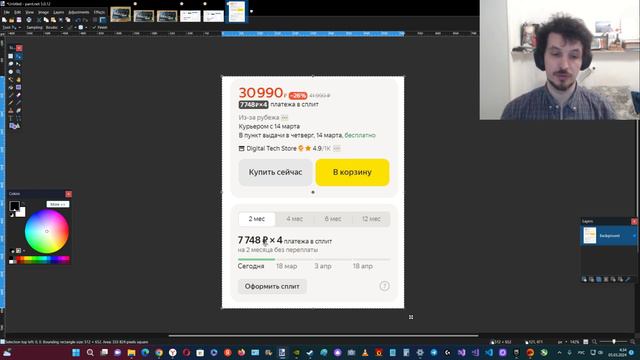Image resolution: width=640 pixels, height=360 pixels.
Task: Select the Eraser tool
Action: (x=18, y=95)
